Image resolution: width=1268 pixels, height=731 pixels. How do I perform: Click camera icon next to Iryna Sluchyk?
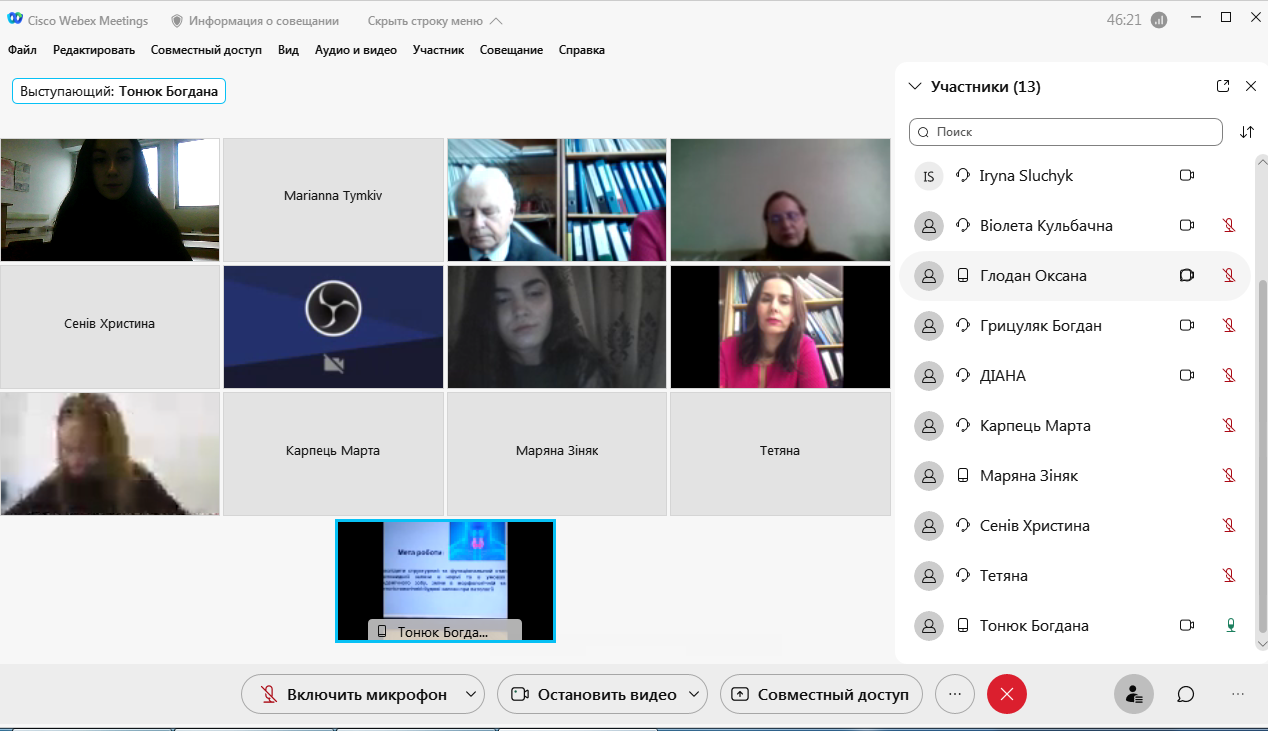1187,176
